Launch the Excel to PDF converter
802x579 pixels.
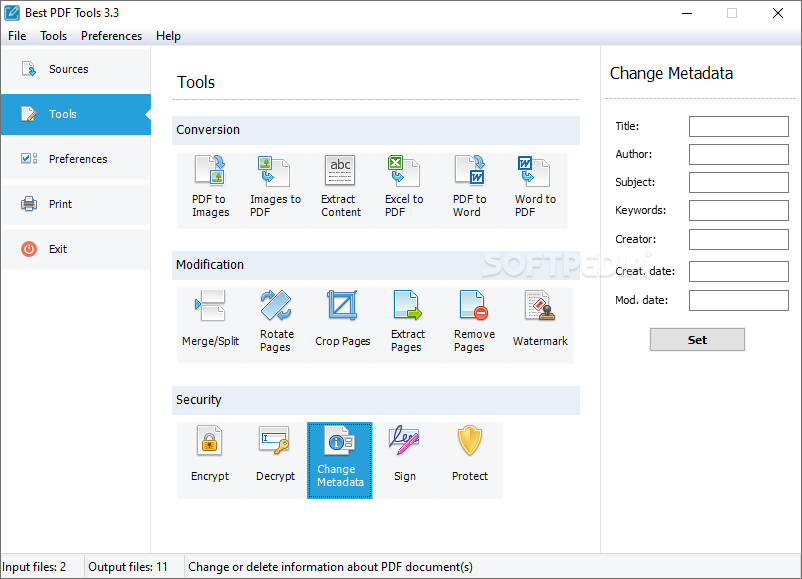point(405,190)
